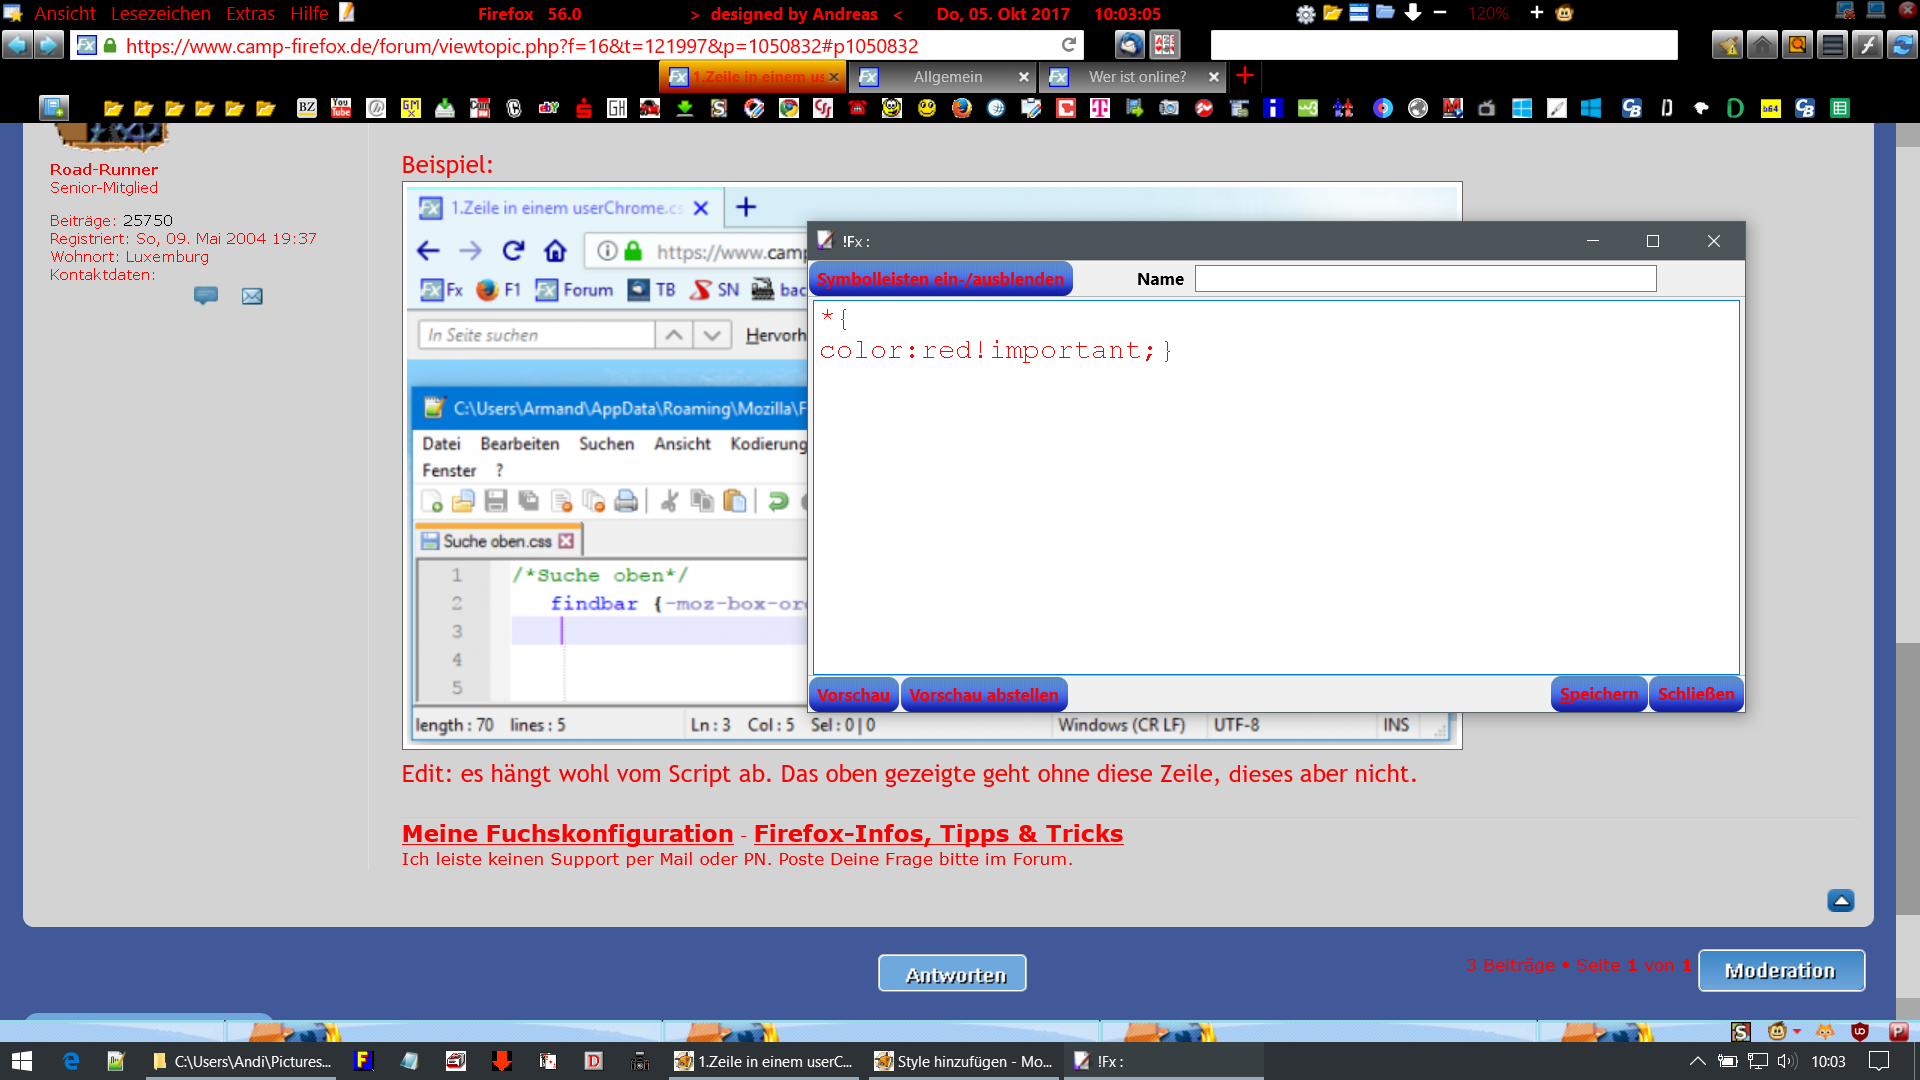The width and height of the screenshot is (1920, 1080).
Task: Open the YouTube bookmark icon
Action: point(341,108)
